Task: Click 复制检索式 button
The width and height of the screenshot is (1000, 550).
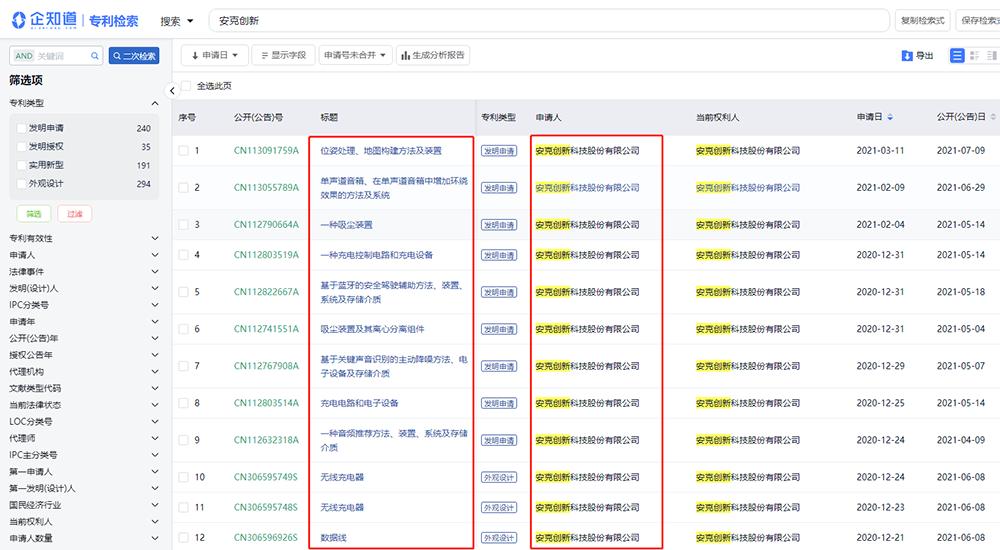Action: click(922, 20)
